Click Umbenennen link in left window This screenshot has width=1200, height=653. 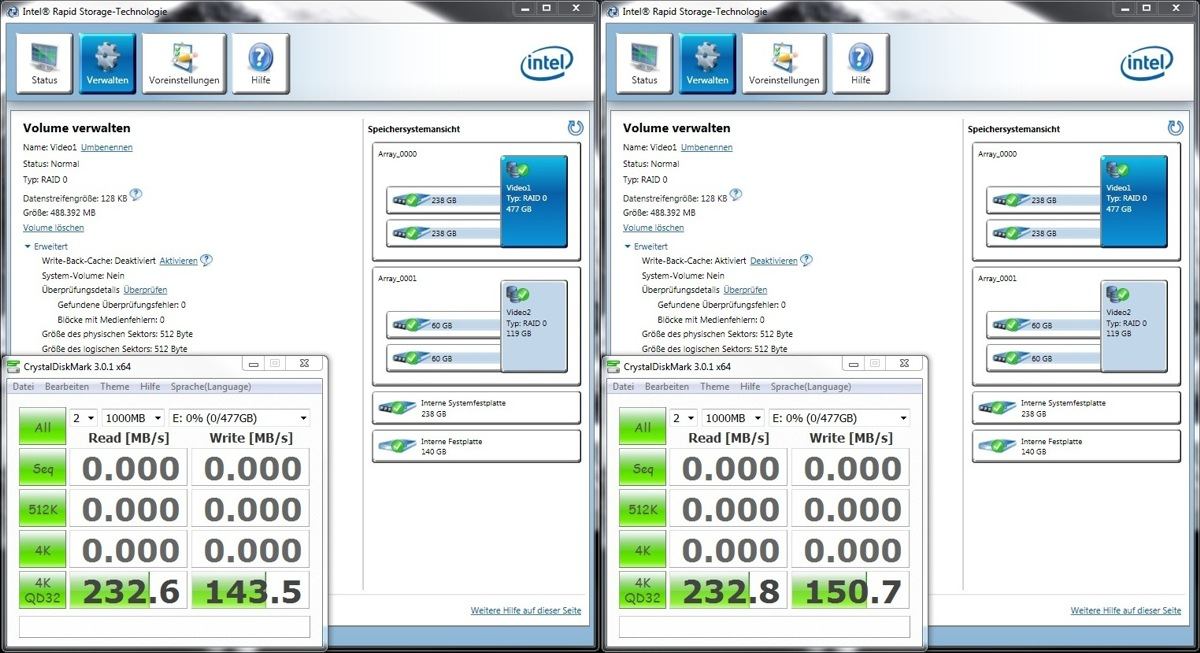coord(106,147)
